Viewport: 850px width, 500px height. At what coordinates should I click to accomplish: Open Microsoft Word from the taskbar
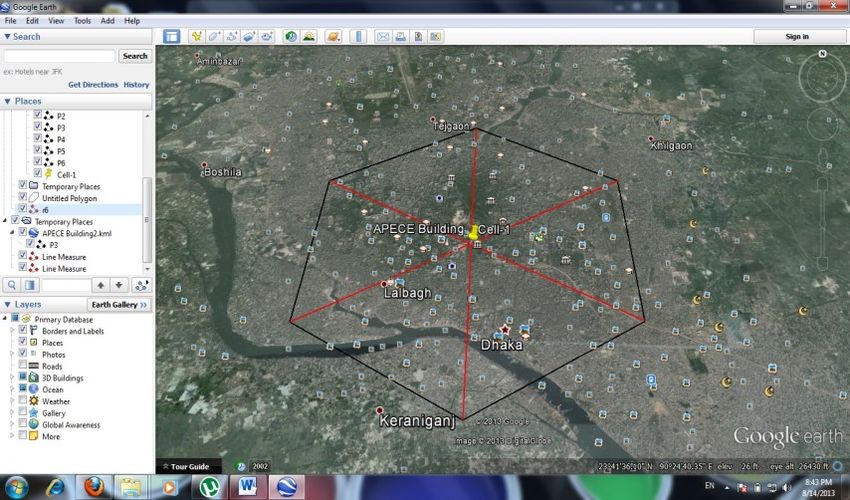[x=248, y=486]
